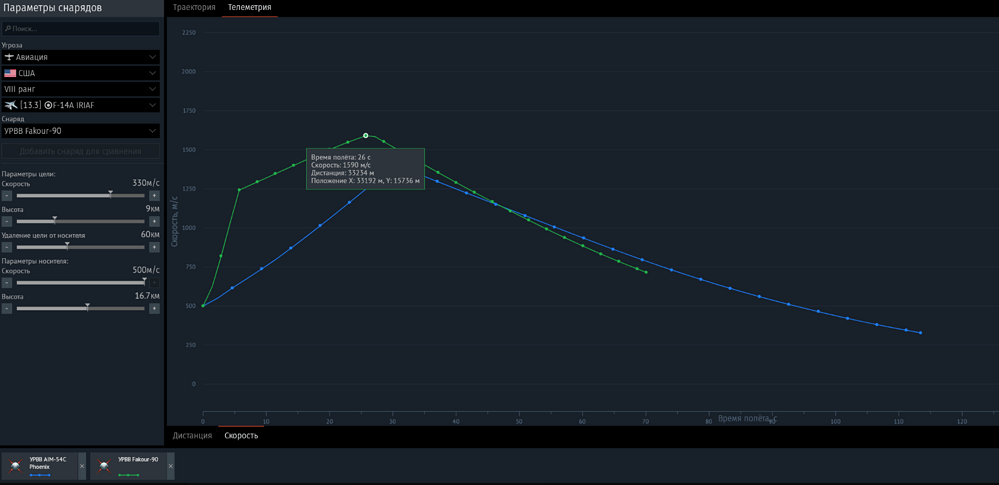Click the target speed 330 m/s slider
This screenshot has width=999, height=485.
[80, 196]
